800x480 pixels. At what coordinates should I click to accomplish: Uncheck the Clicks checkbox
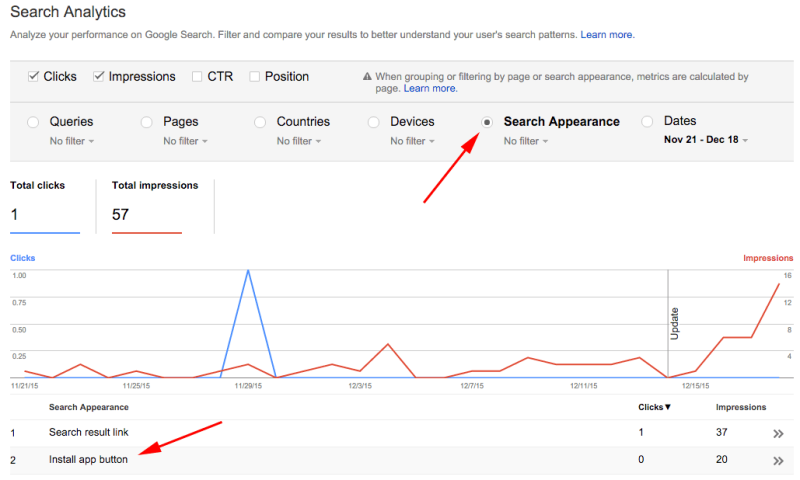(x=34, y=76)
